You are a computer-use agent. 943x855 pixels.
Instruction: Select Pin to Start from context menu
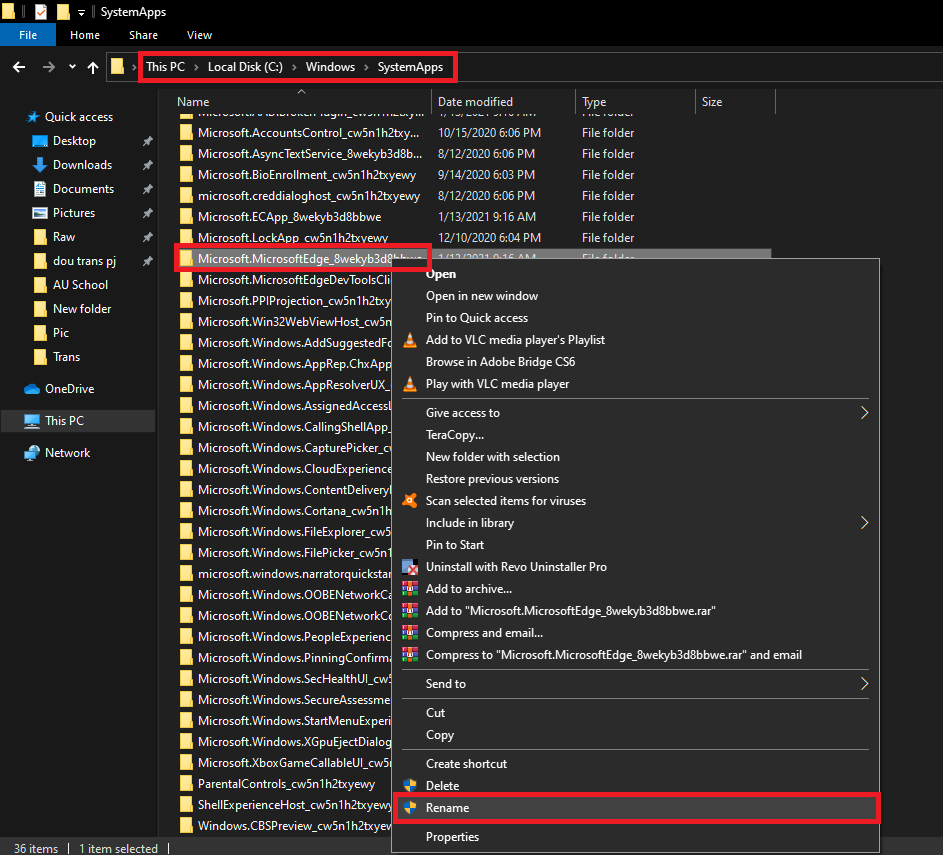point(455,544)
